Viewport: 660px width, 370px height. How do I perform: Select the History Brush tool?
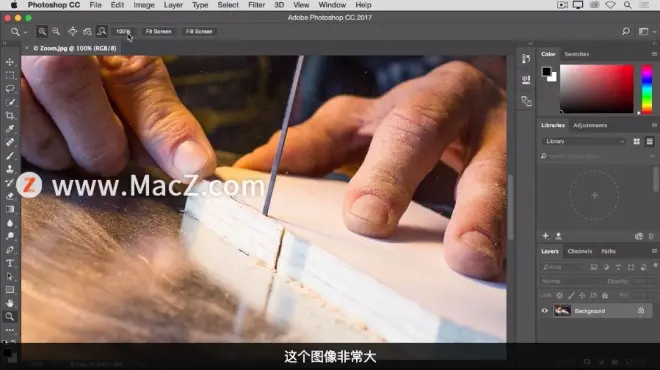[x=10, y=183]
